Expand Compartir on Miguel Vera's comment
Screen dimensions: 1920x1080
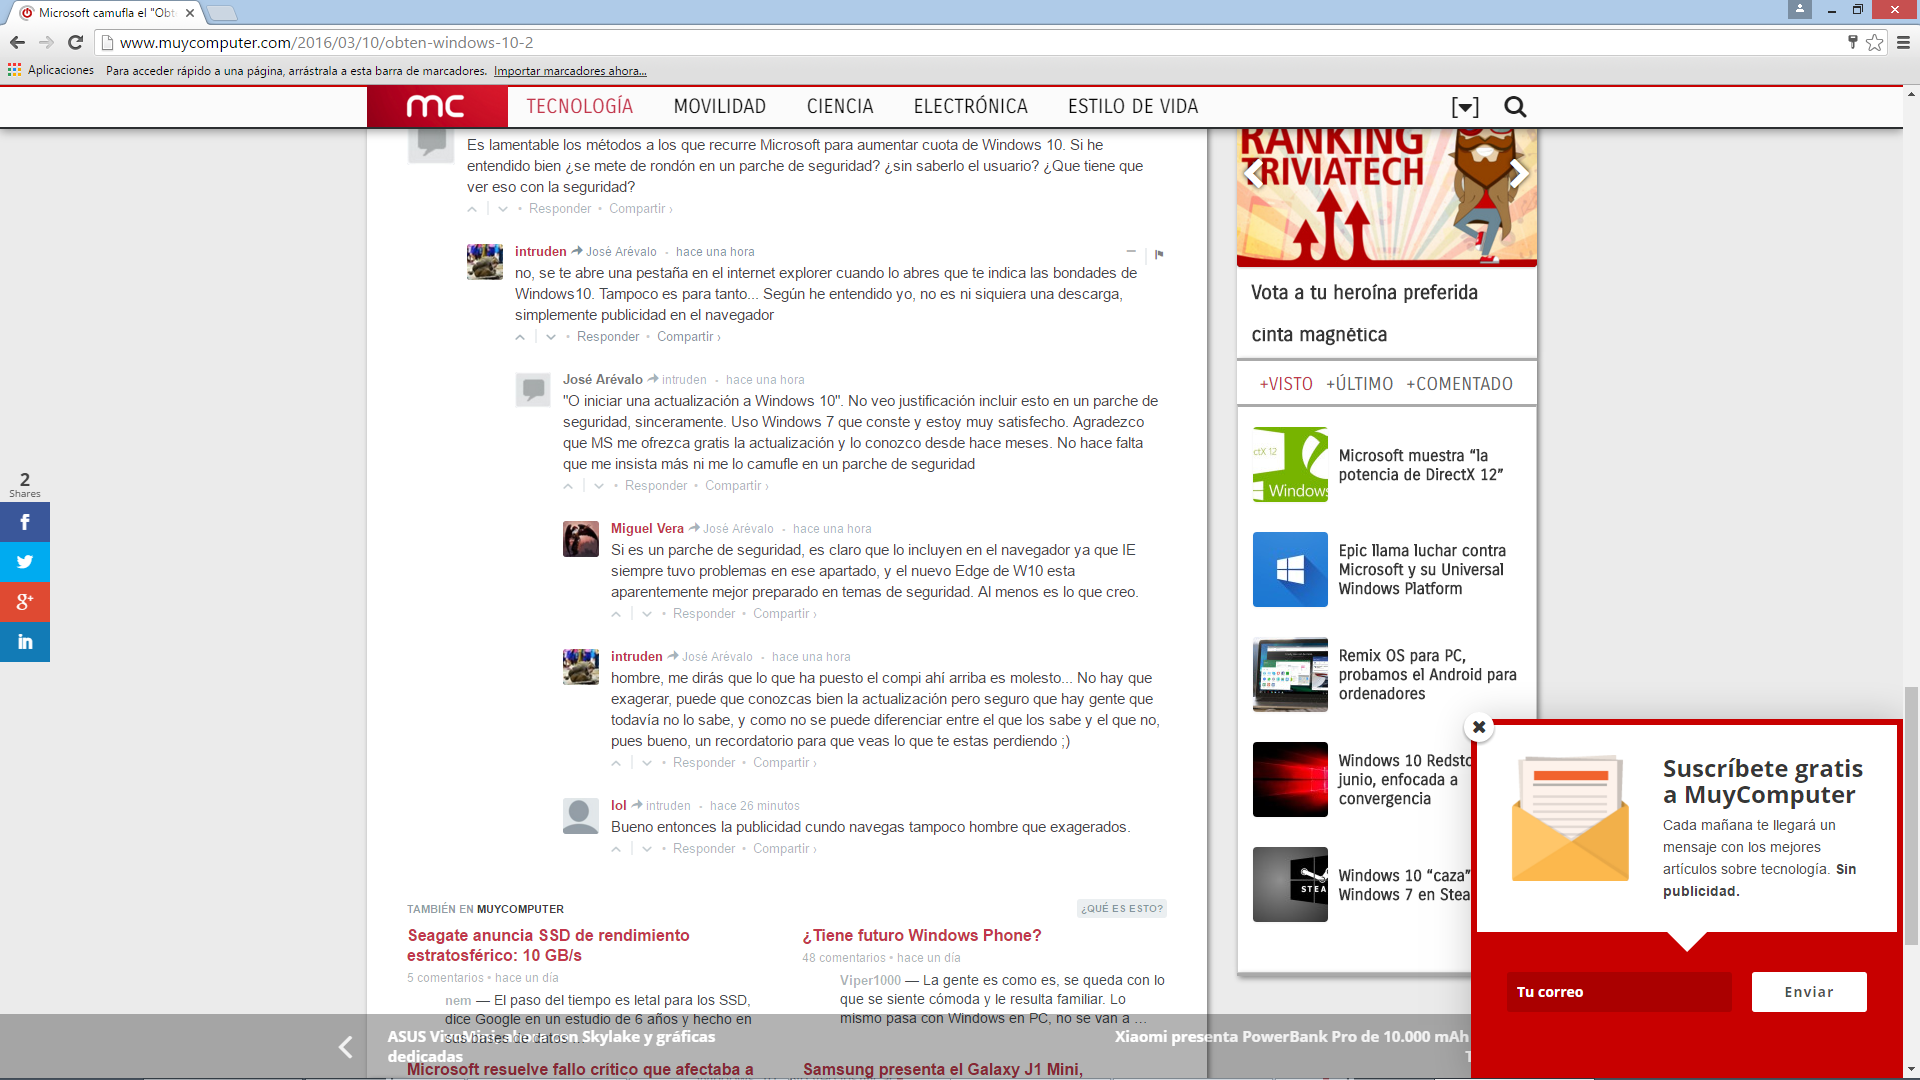point(785,614)
